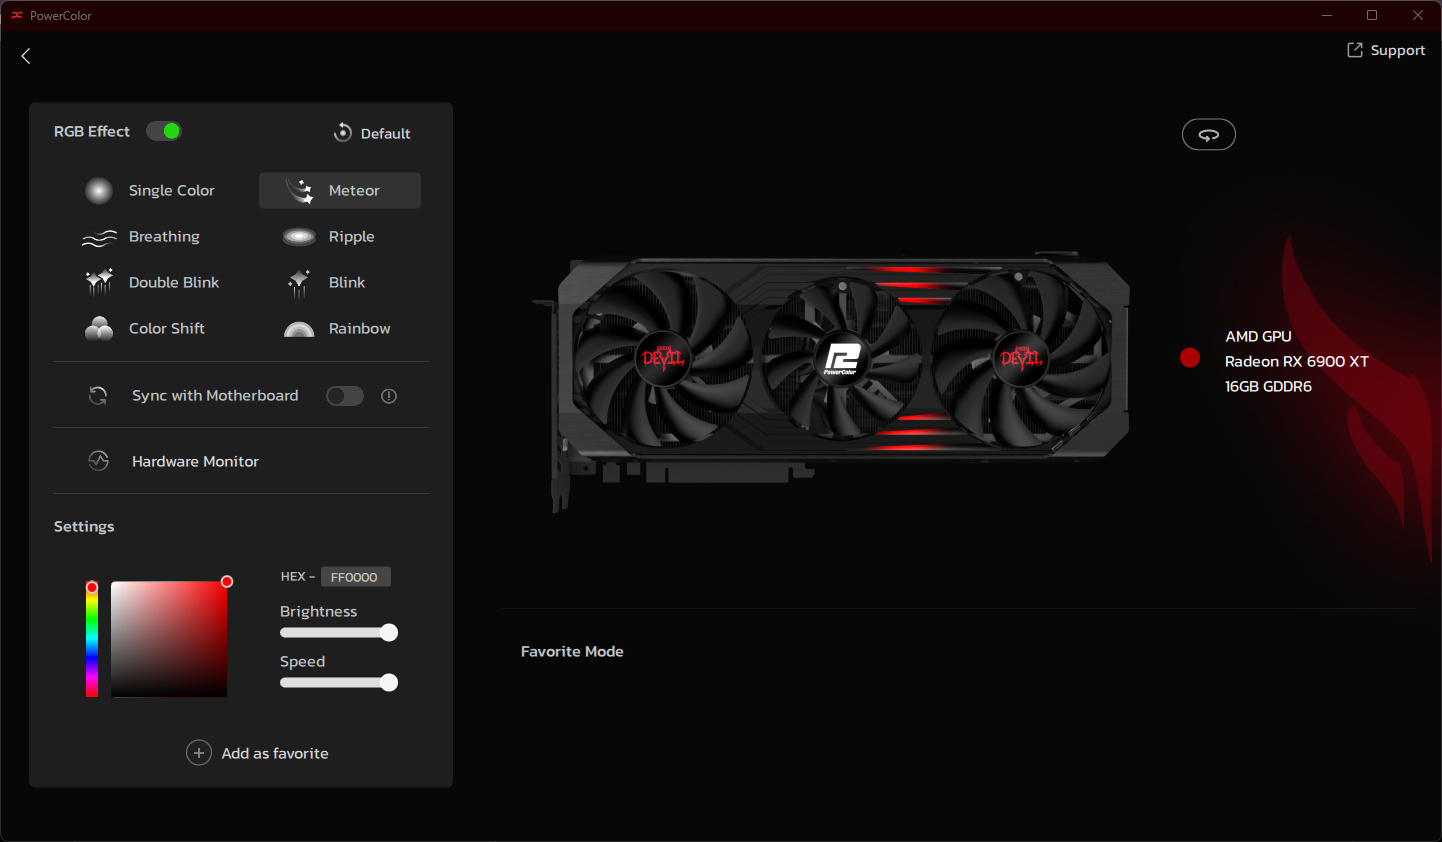1442x842 pixels.
Task: Choose the Ripple effect mode
Action: point(340,237)
